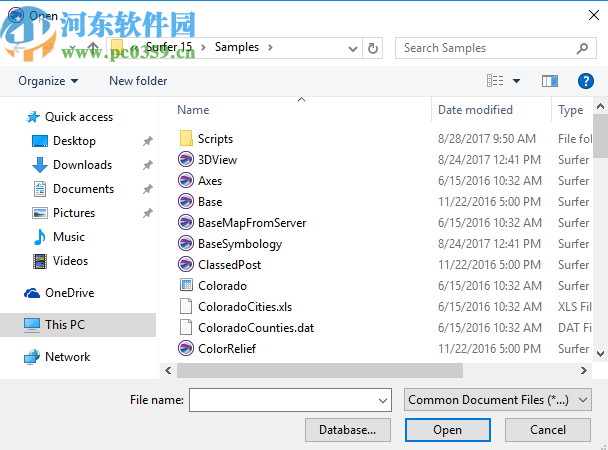
Task: Select This PC in navigation pane
Action: [x=78, y=325]
